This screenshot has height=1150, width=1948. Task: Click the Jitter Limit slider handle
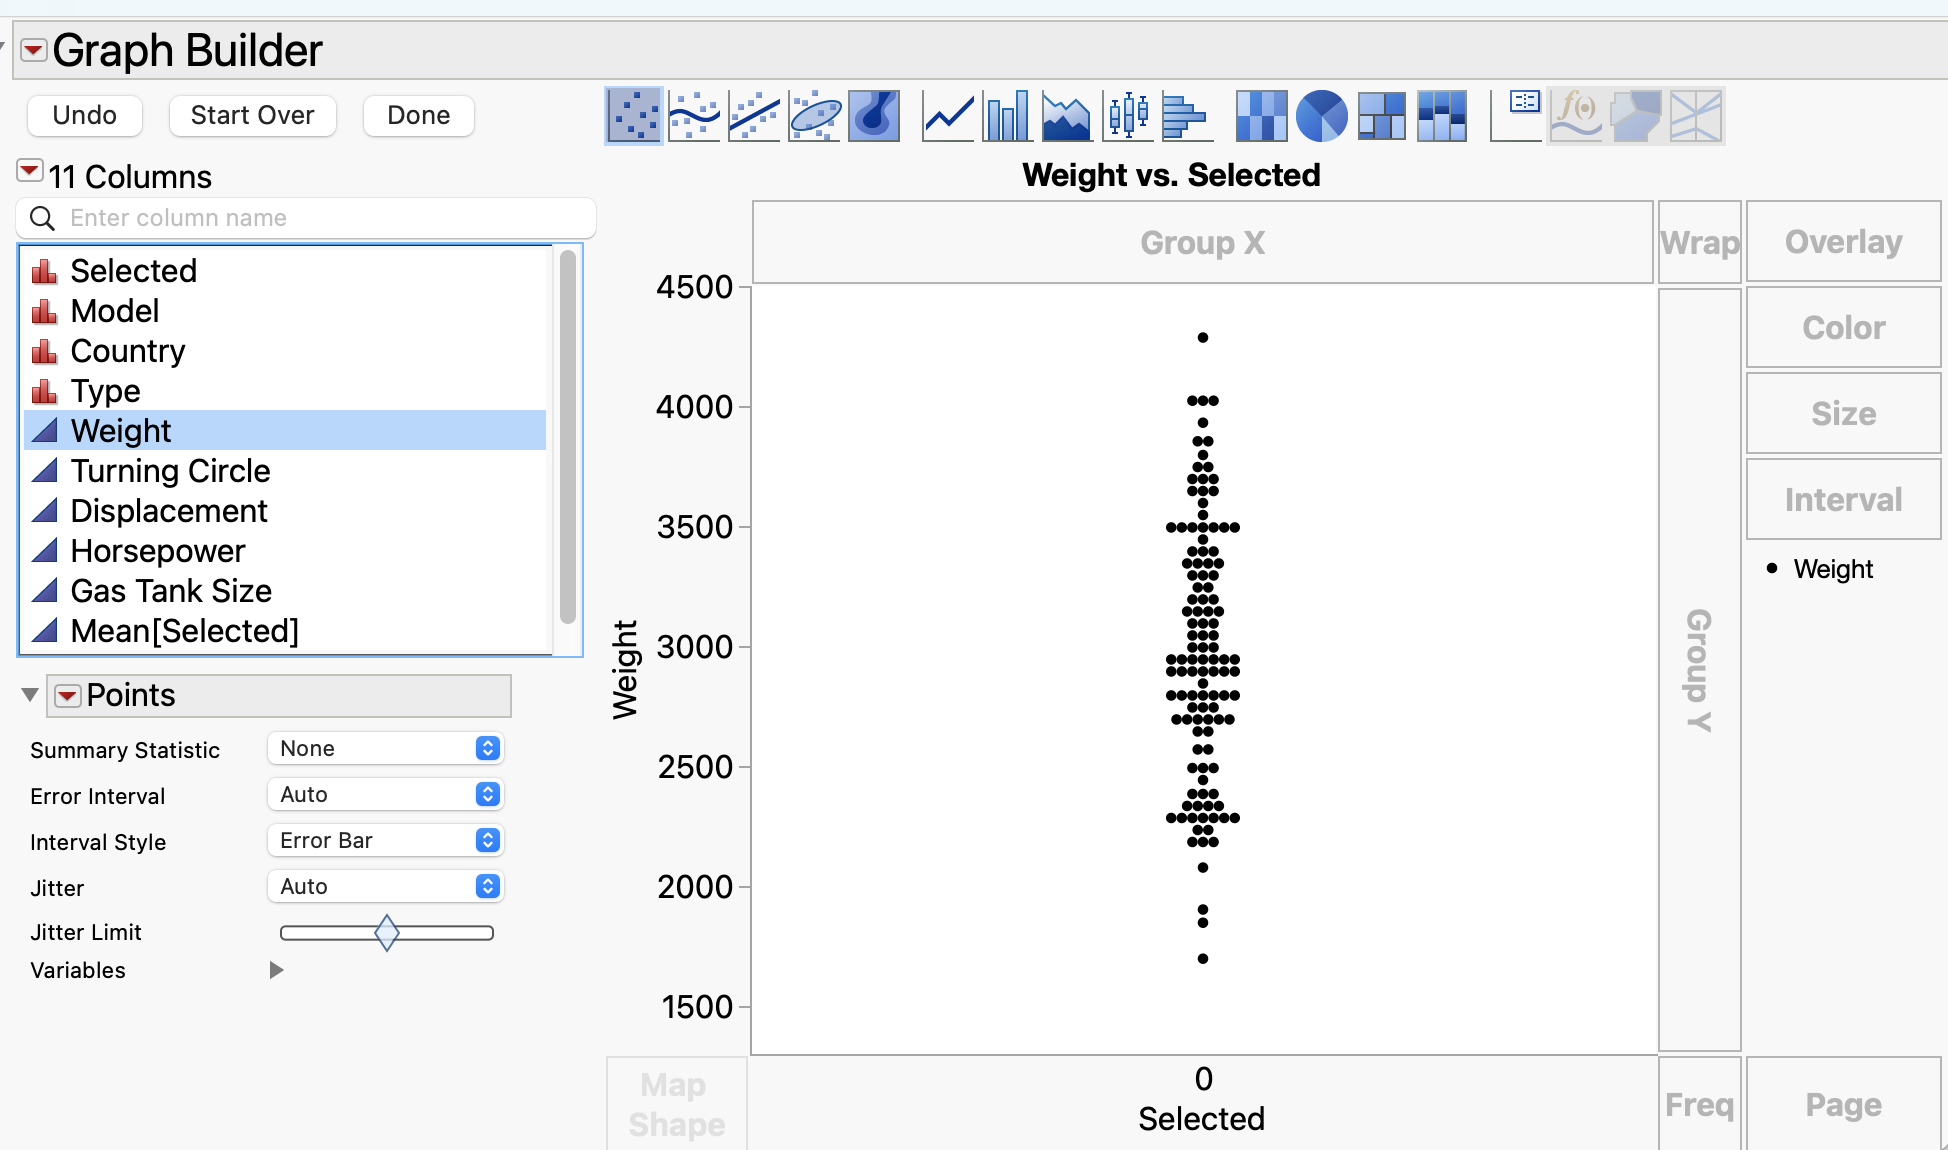pyautogui.click(x=387, y=932)
